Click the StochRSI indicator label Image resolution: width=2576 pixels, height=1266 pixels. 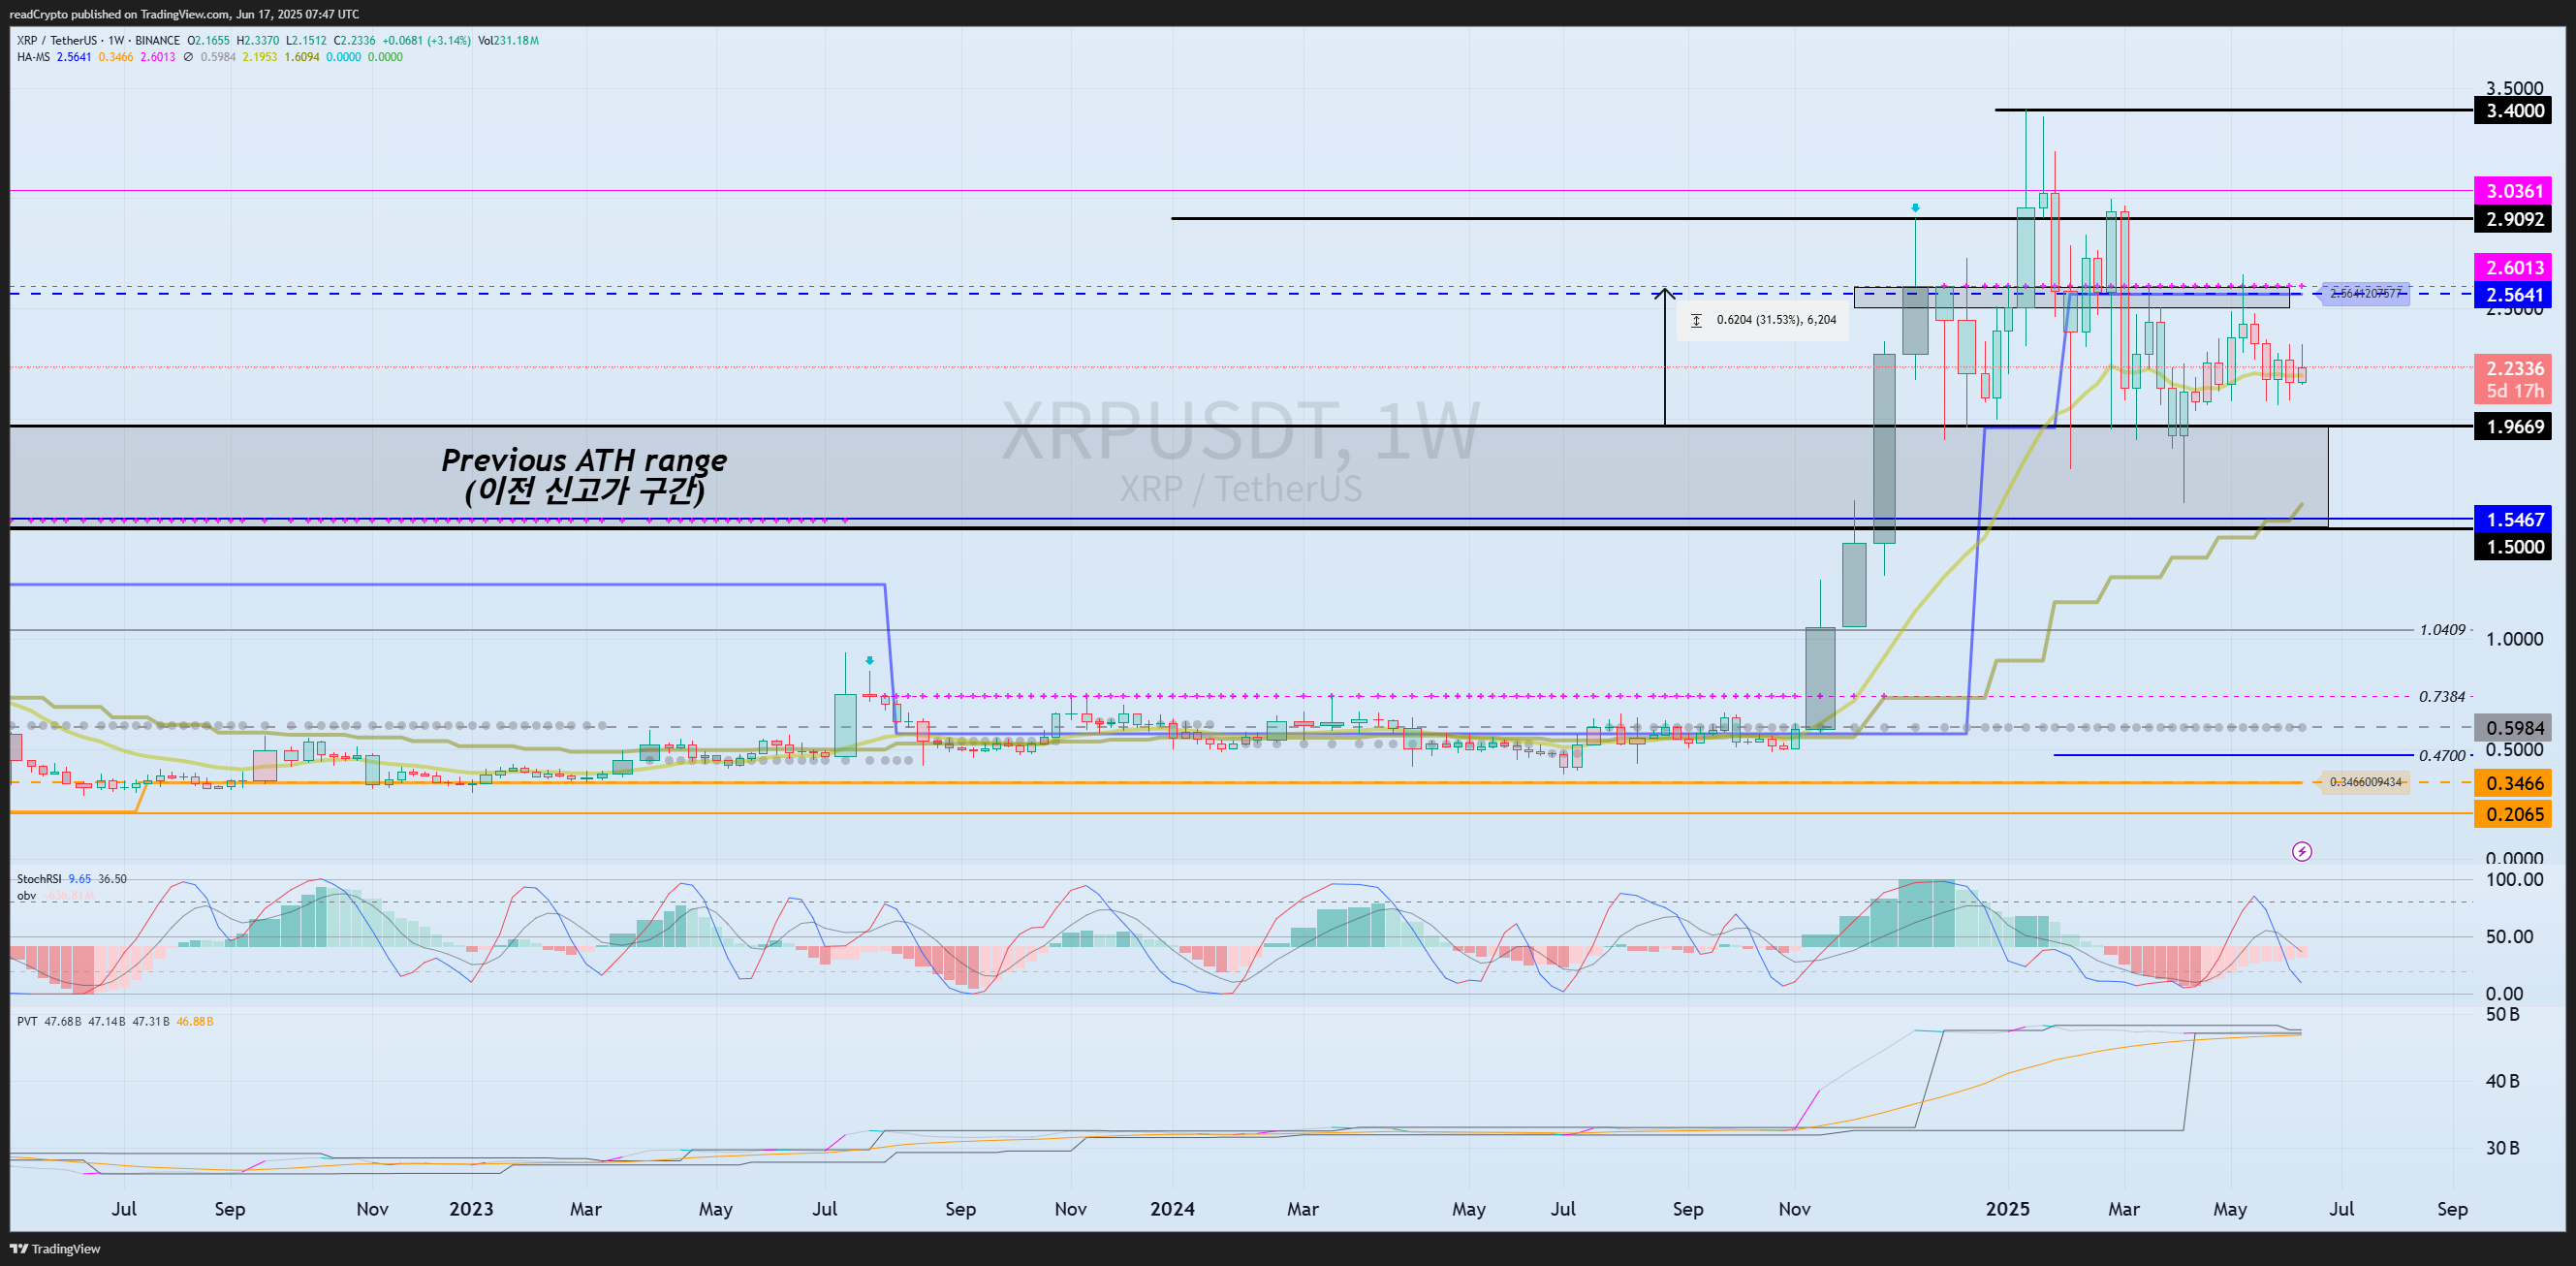coord(39,879)
